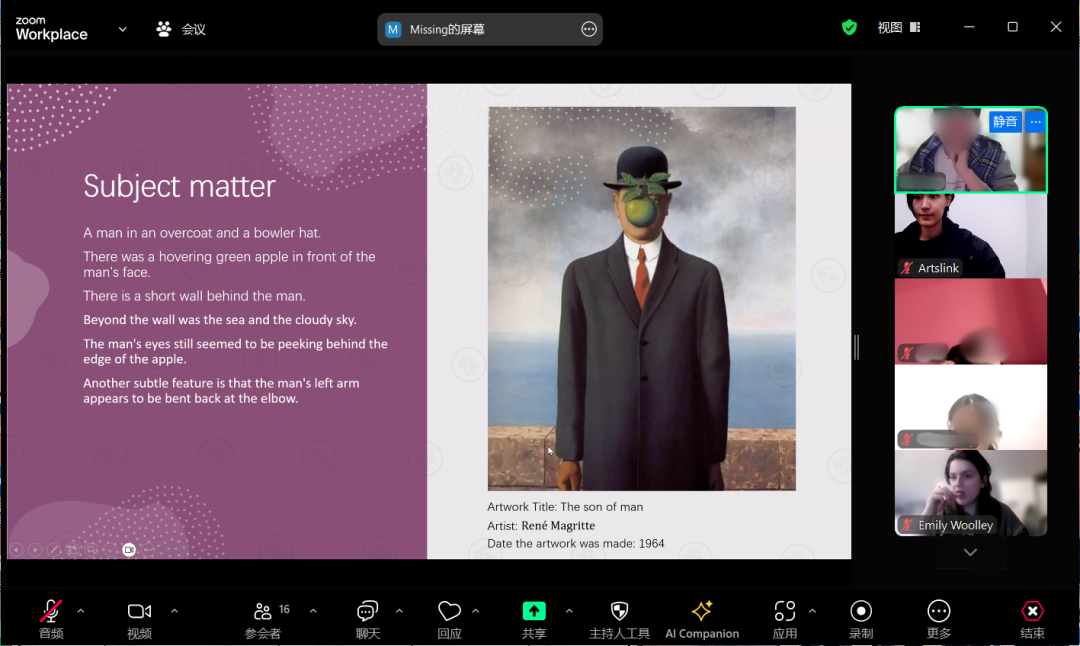Viewport: 1080px width, 646px height.
Task: Open ellipsis menu on top participant video
Action: [x=1035, y=122]
